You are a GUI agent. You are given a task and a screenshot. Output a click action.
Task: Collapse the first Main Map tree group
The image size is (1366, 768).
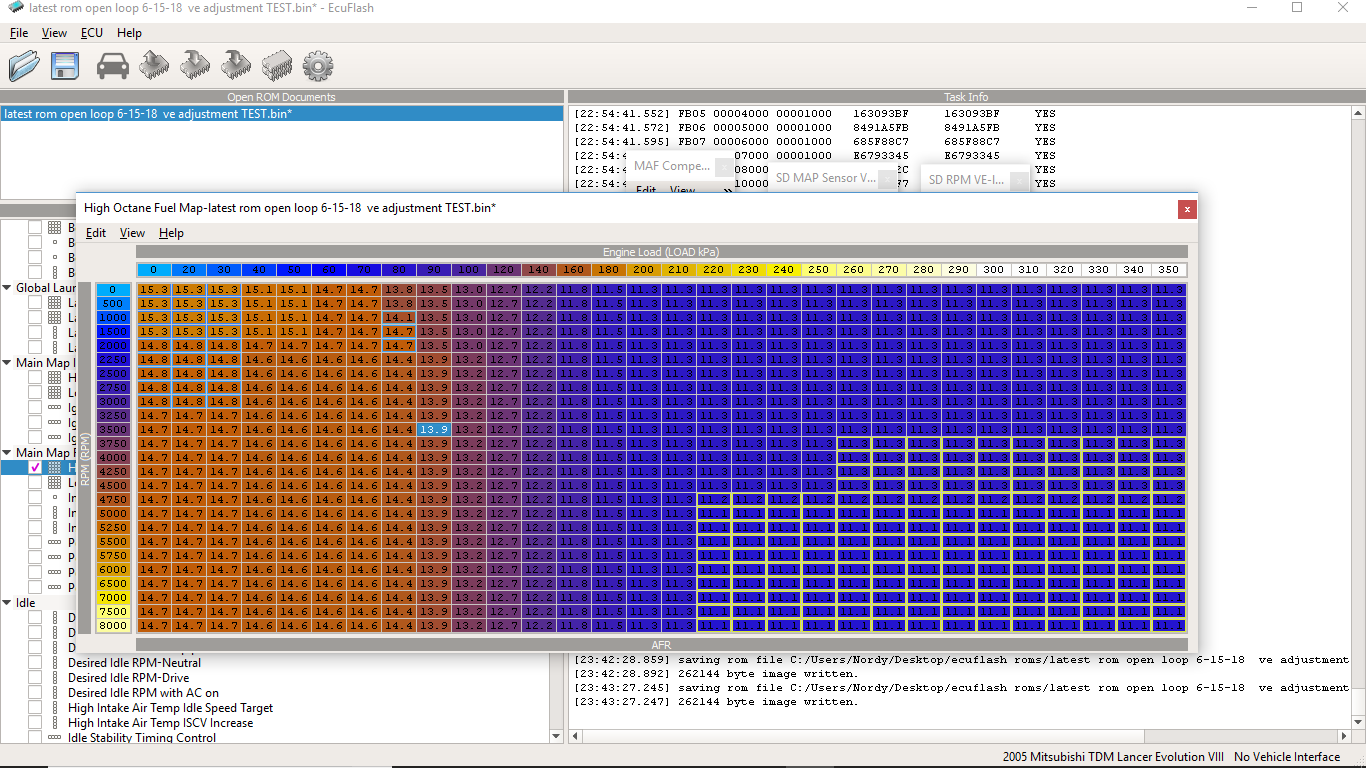(7, 363)
